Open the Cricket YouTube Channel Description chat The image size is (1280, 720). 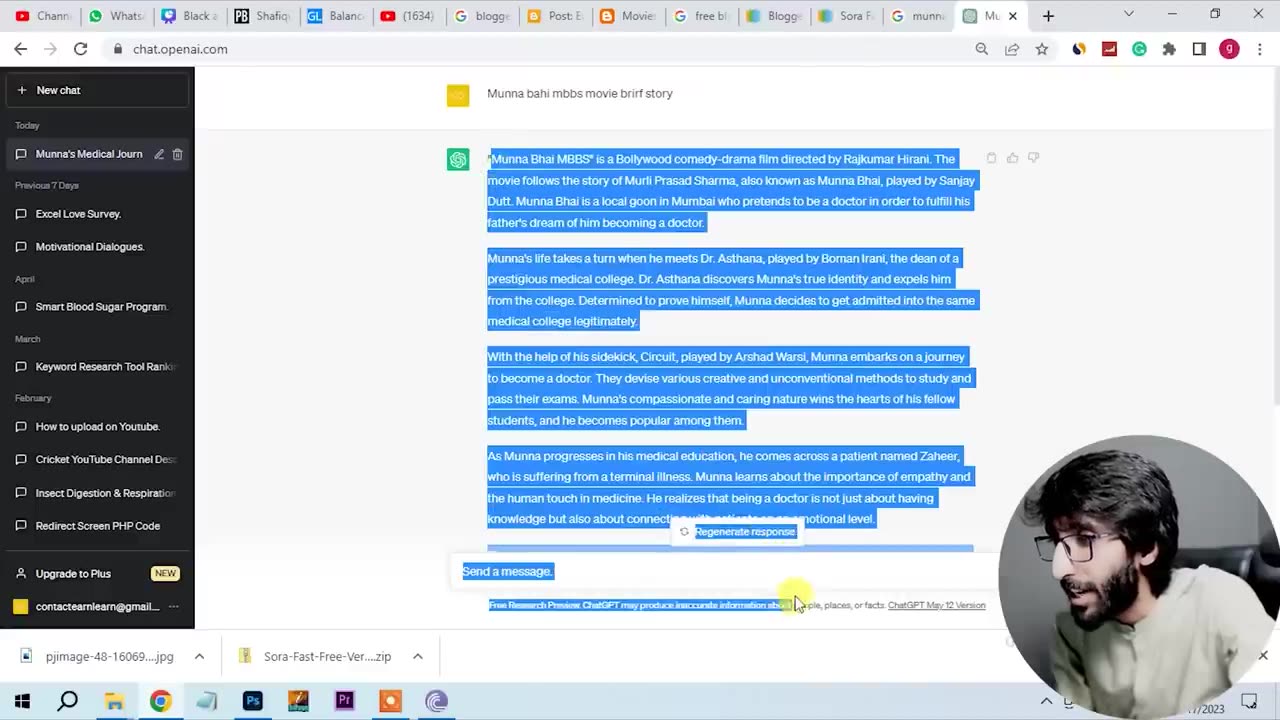point(97,460)
